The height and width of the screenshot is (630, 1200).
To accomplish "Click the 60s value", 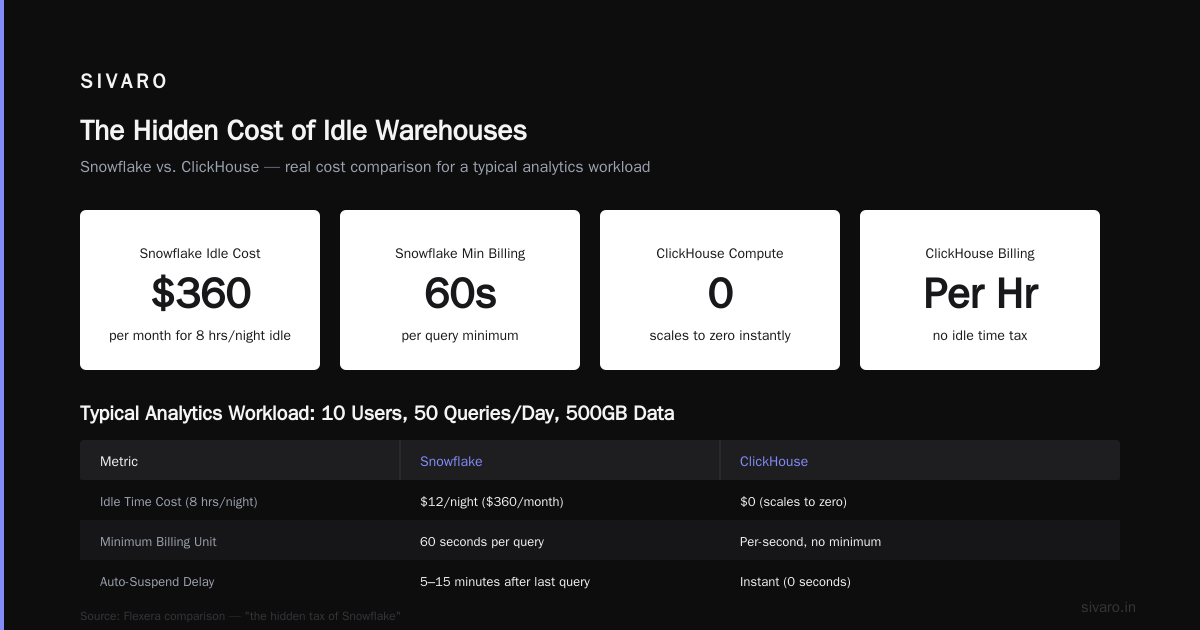I will (x=460, y=294).
